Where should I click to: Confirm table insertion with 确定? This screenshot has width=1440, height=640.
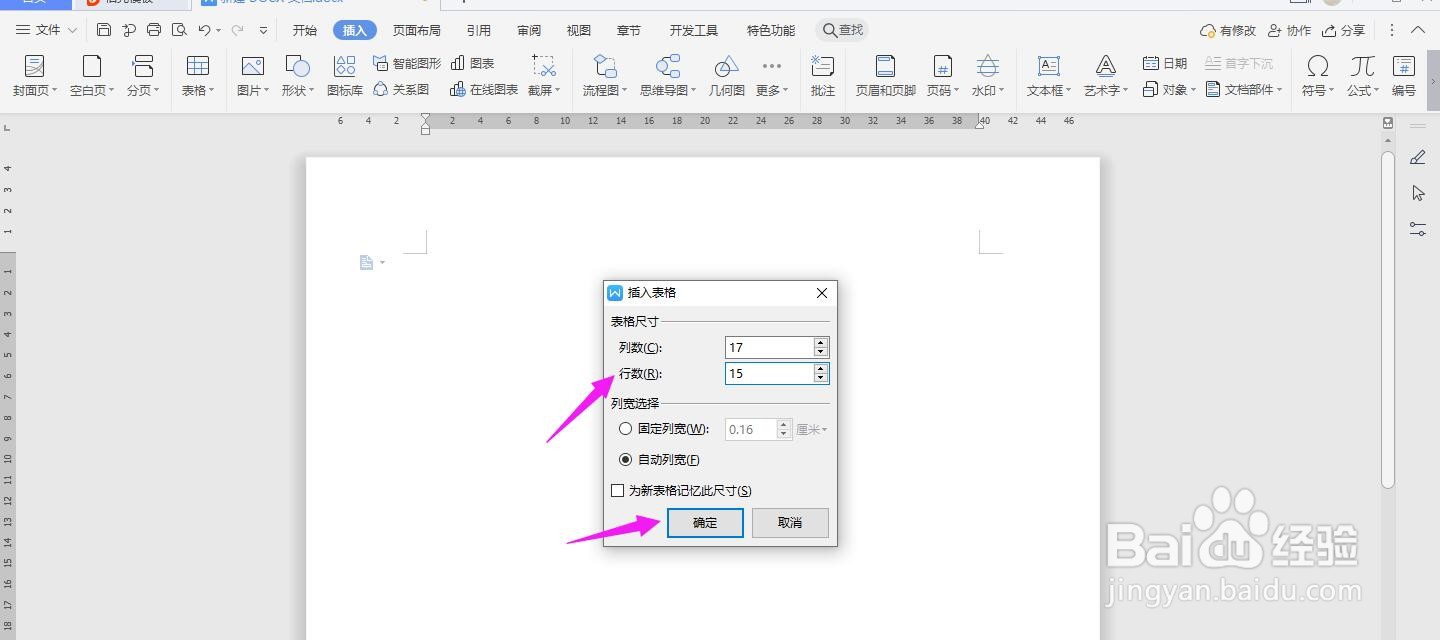coord(705,522)
